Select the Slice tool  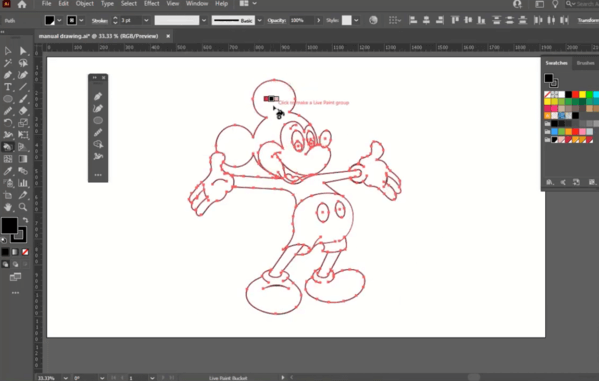23,195
